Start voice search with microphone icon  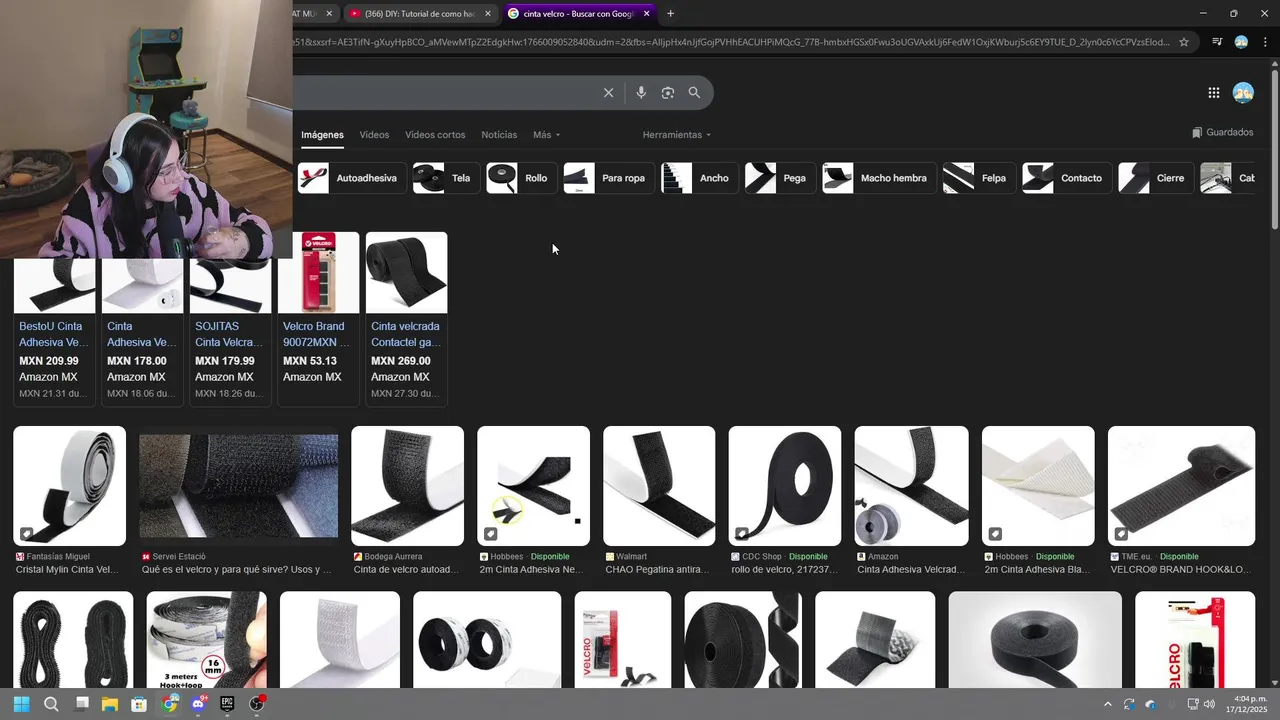[x=641, y=93]
